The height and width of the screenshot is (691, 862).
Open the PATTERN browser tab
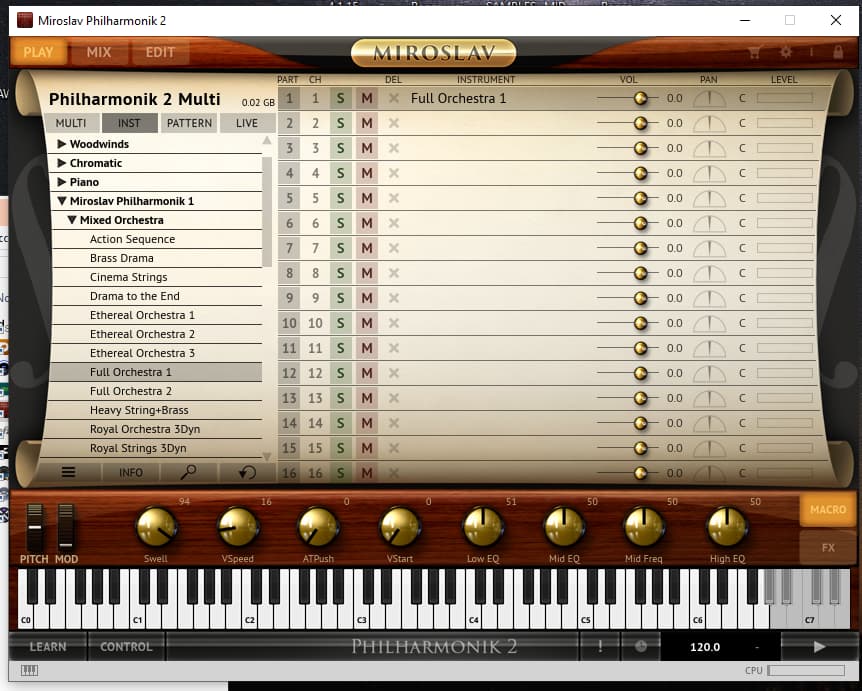[x=189, y=123]
